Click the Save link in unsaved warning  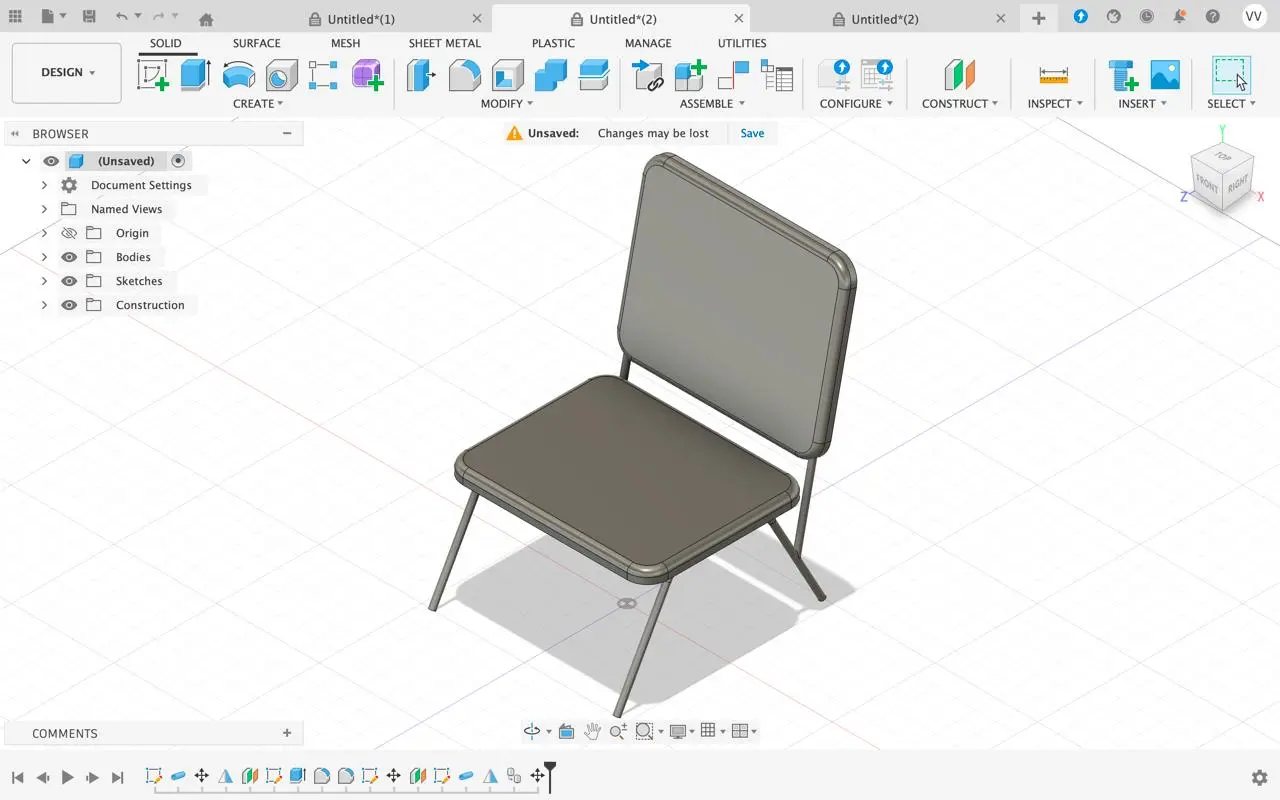[x=752, y=133]
